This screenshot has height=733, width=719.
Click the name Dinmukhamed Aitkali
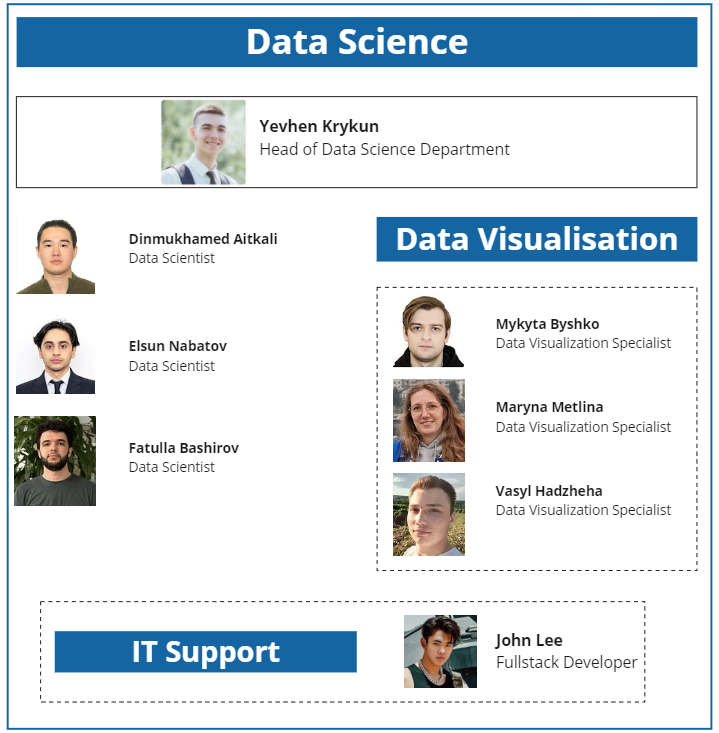(x=203, y=239)
